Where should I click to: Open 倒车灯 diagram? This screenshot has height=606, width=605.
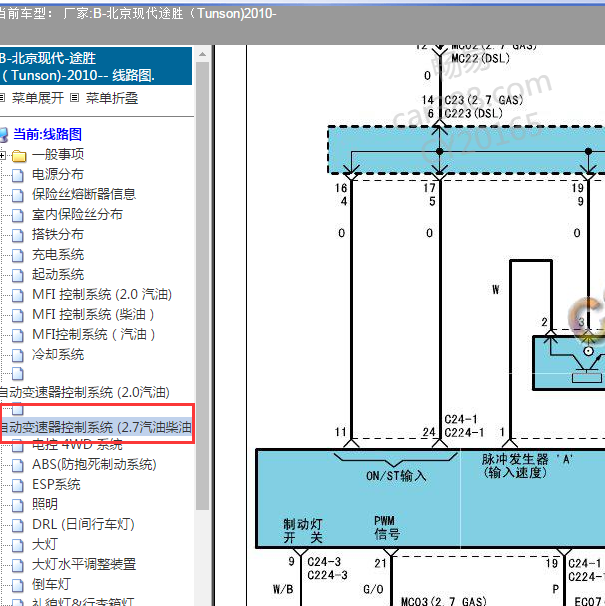click(x=51, y=584)
